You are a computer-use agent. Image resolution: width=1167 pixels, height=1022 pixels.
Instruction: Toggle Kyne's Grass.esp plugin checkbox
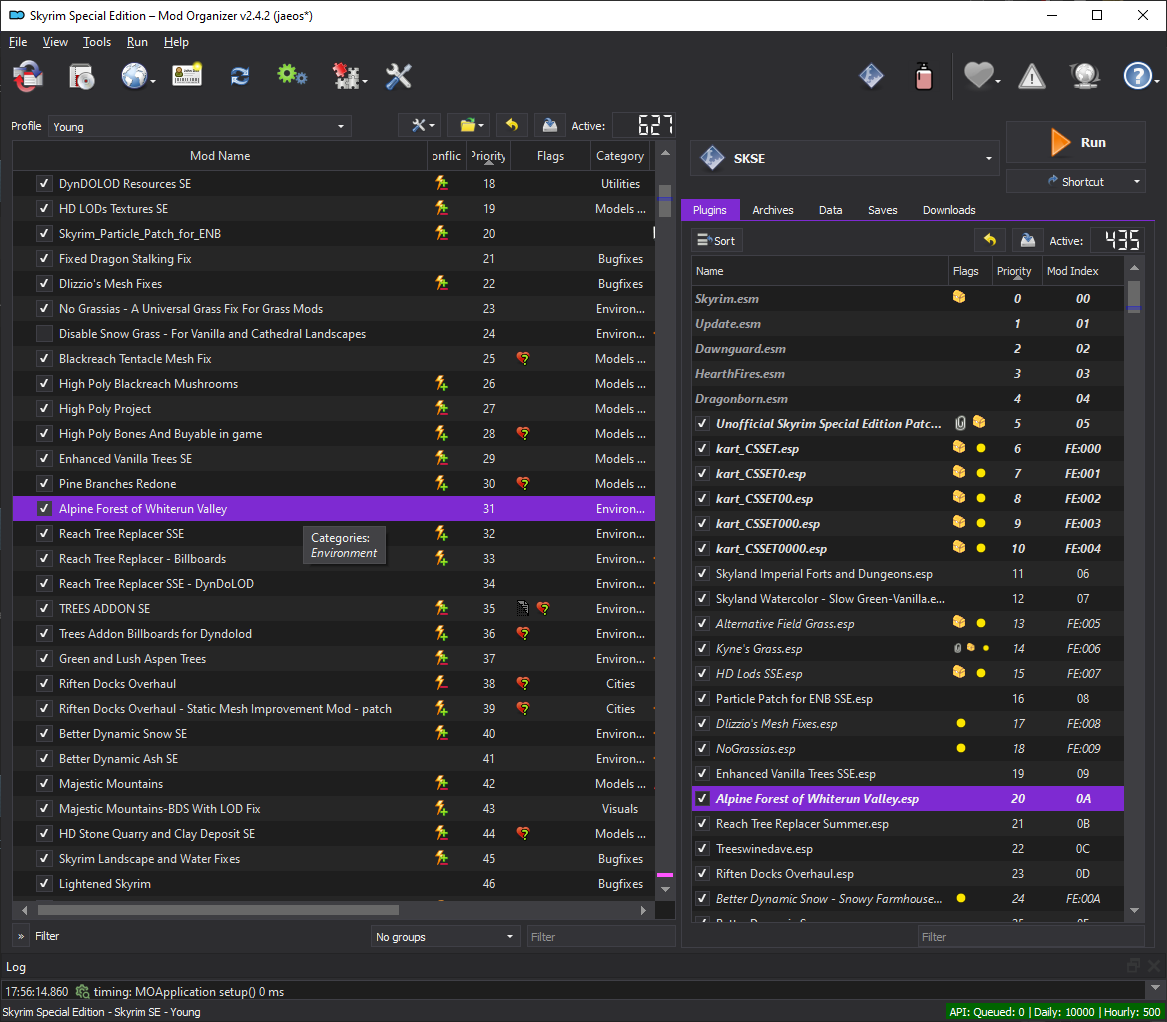[x=702, y=648]
